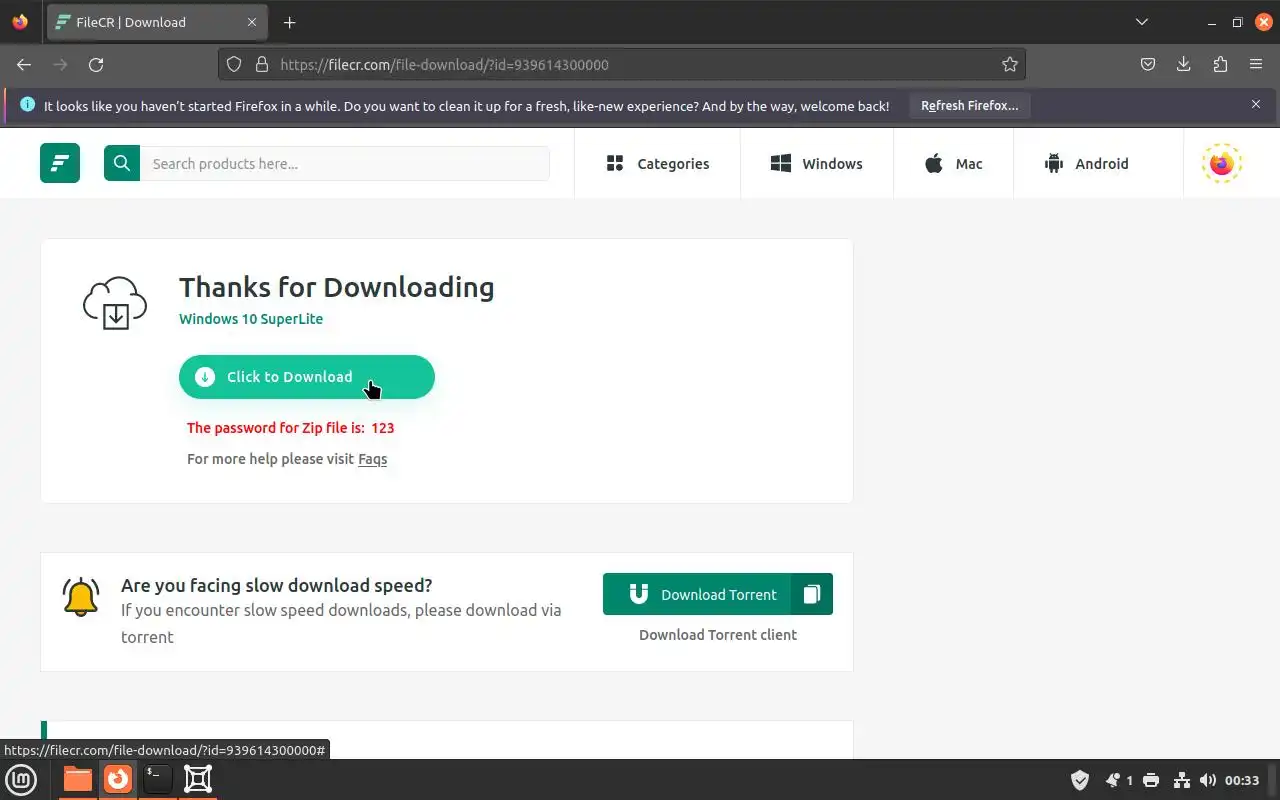The height and width of the screenshot is (800, 1280).
Task: Open the Windows 10 SuperLite link
Action: [251, 319]
